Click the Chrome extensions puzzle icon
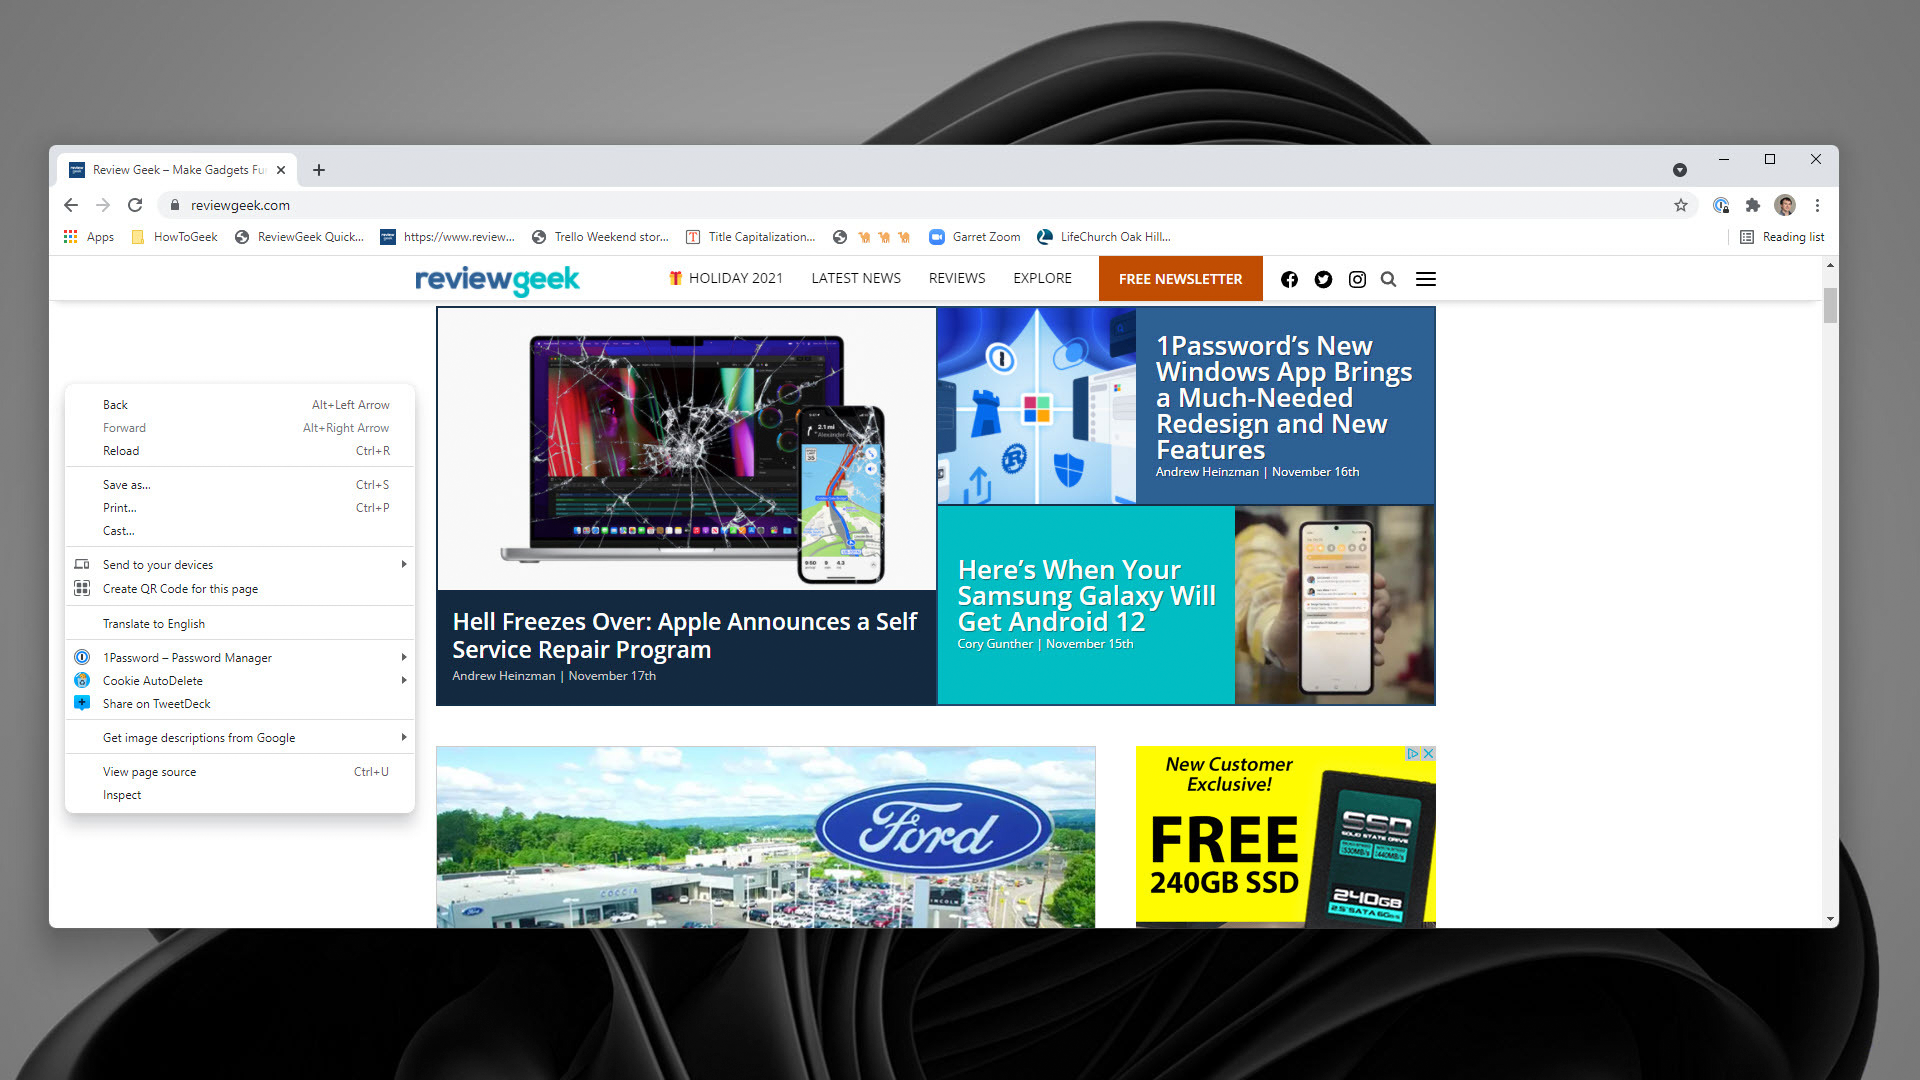1920x1080 pixels. point(1751,204)
